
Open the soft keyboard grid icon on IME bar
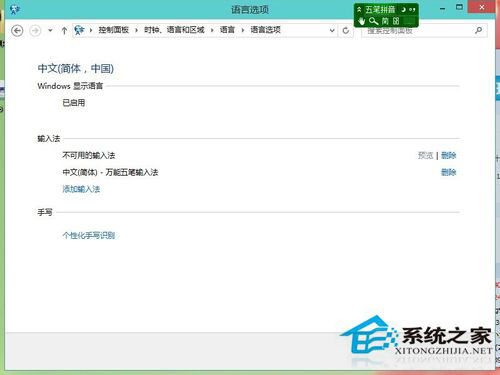click(396, 21)
